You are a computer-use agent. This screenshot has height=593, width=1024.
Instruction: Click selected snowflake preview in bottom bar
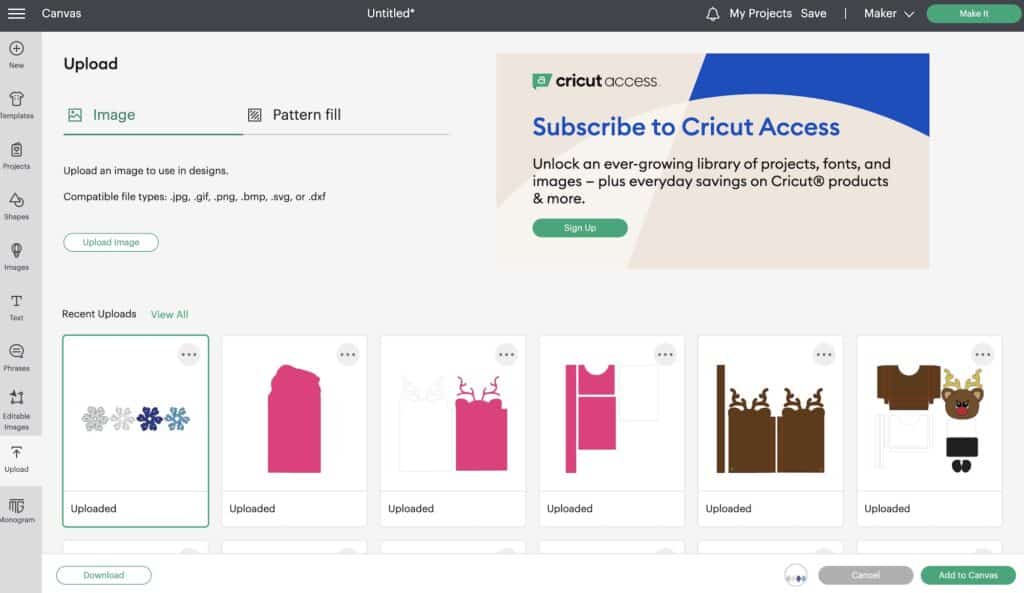coord(795,575)
